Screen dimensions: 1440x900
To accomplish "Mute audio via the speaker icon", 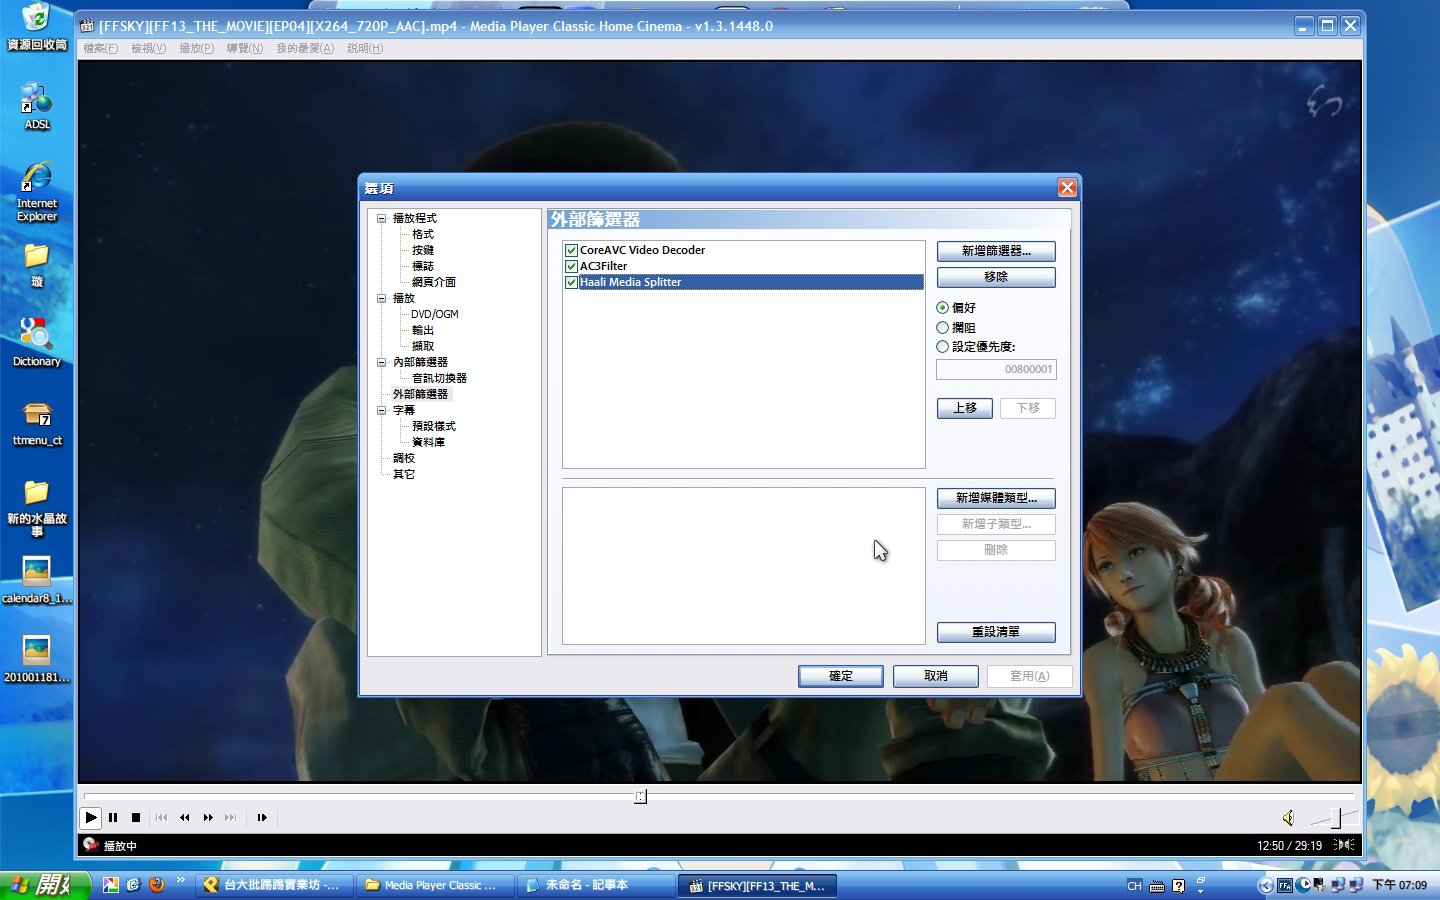I will pyautogui.click(x=1288, y=818).
